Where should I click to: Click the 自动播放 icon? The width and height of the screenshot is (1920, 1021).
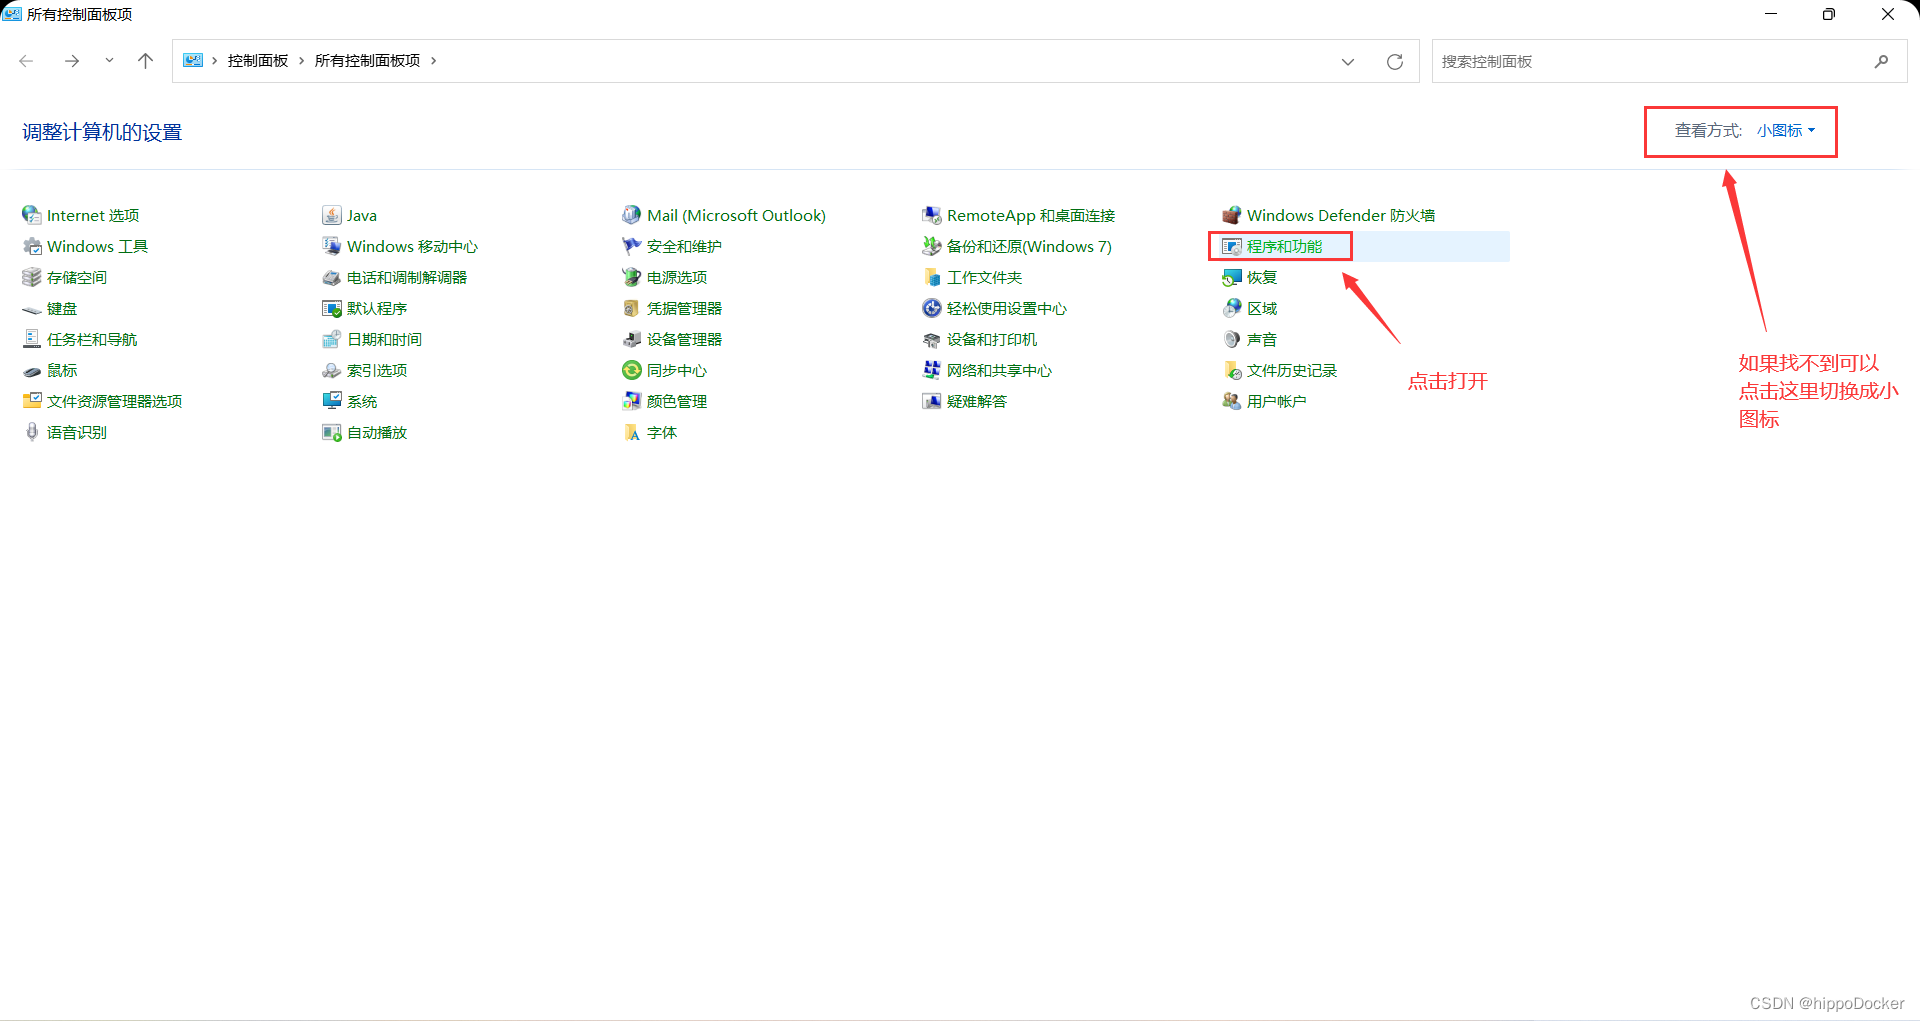pyautogui.click(x=332, y=432)
